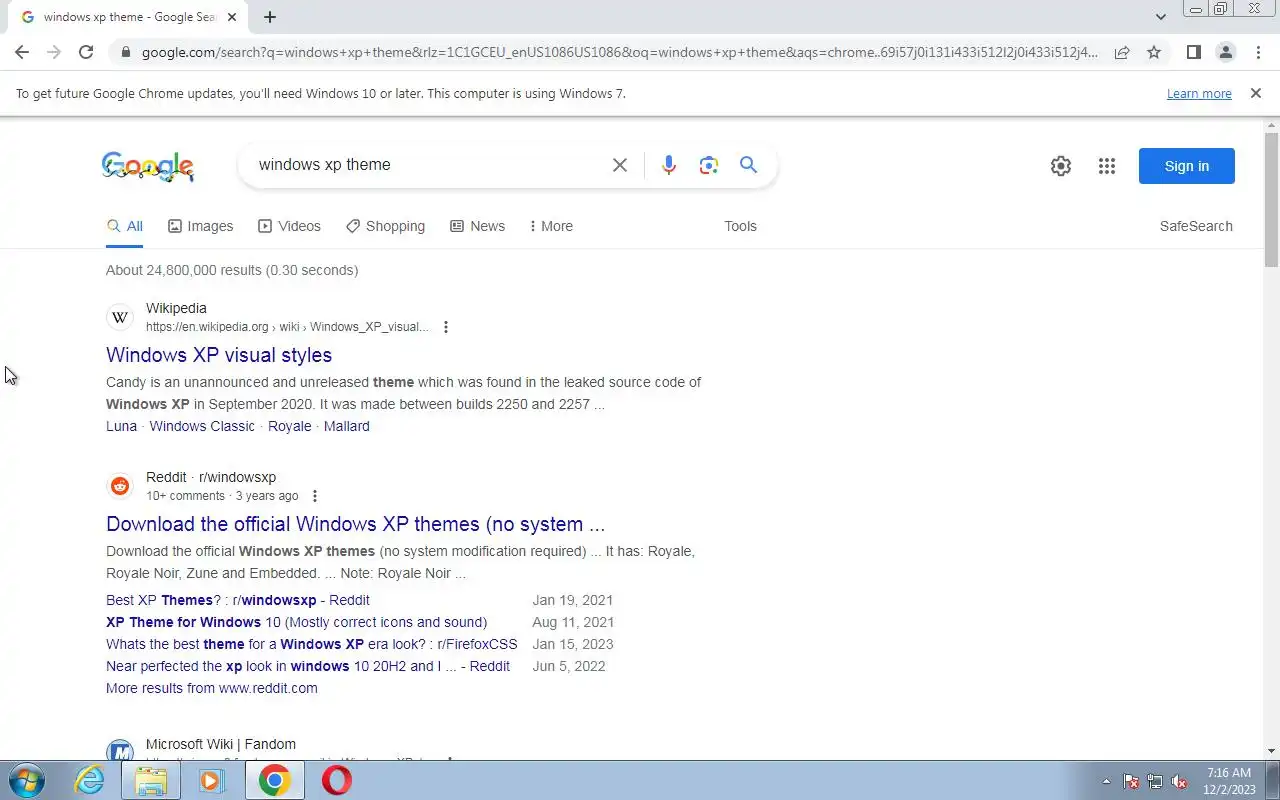Open the Chrome profile avatar icon

click(1225, 52)
